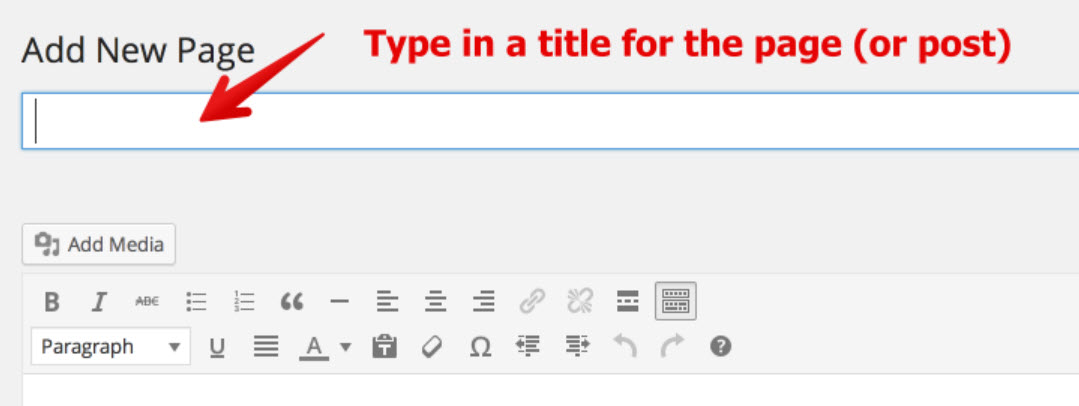
Task: Toggle bold formatting
Action: pos(52,301)
